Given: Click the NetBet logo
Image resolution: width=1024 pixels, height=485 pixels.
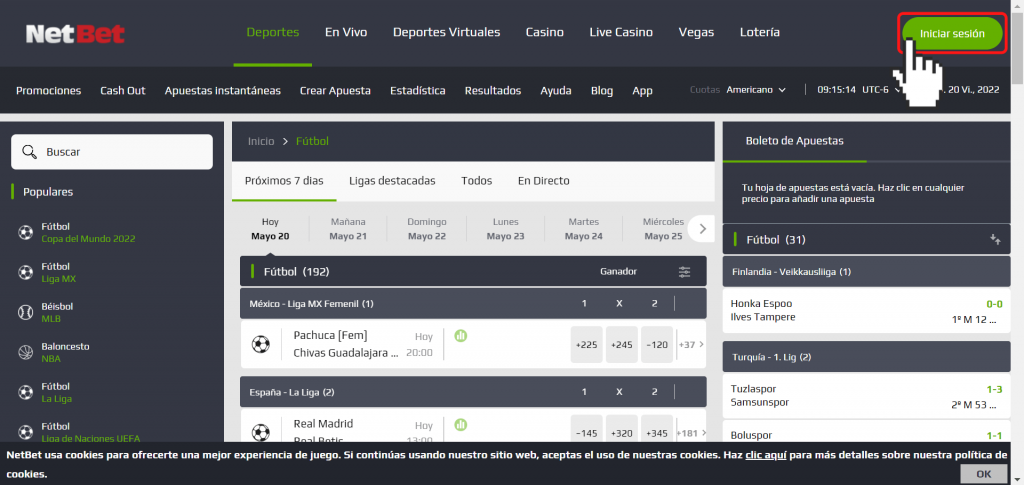Looking at the screenshot, I should click(x=75, y=34).
